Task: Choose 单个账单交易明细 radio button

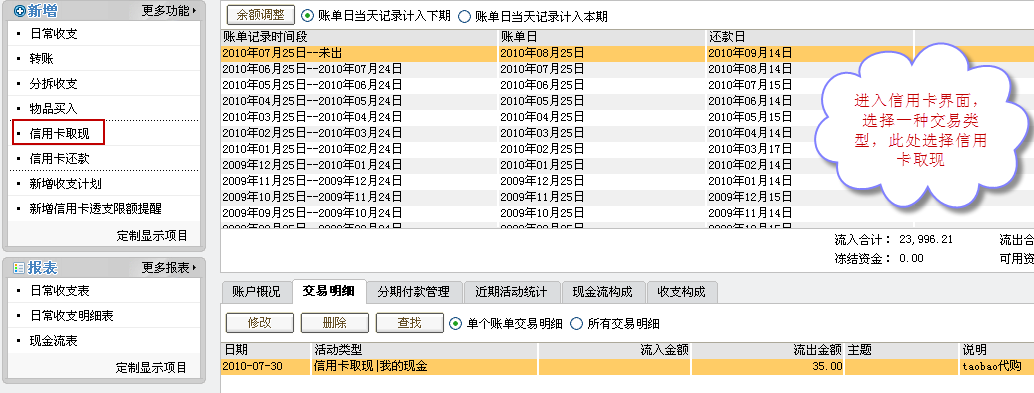Action: [x=455, y=323]
